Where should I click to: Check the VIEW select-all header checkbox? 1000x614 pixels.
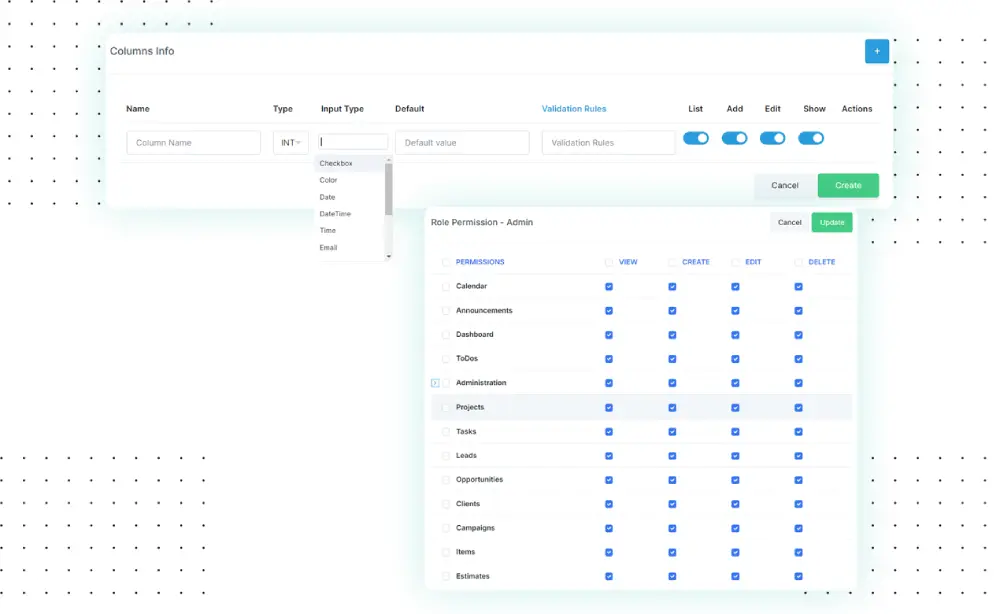pos(609,263)
